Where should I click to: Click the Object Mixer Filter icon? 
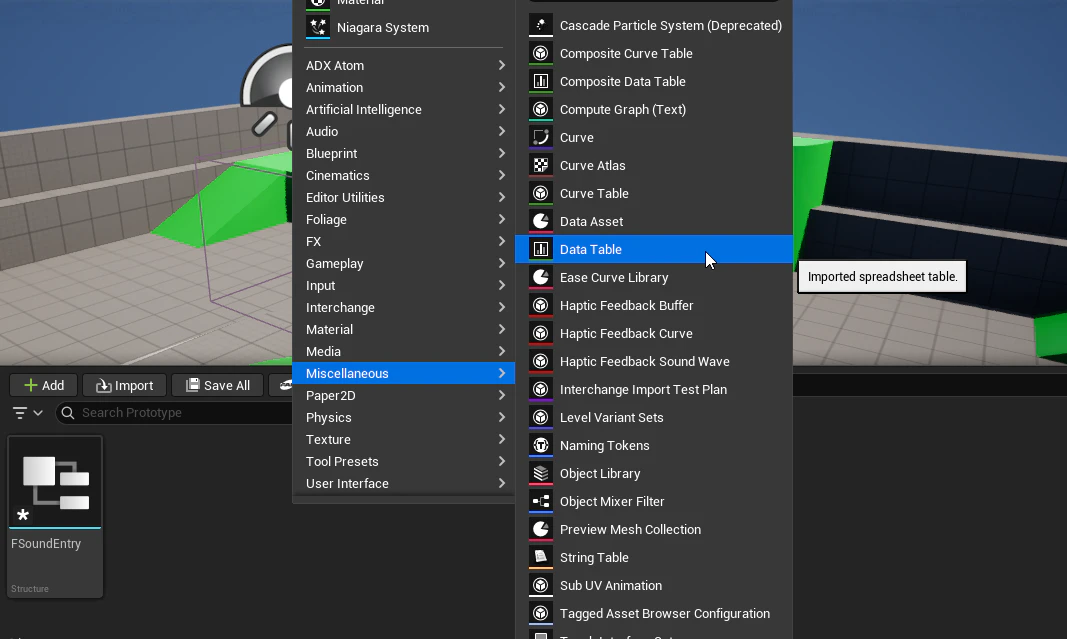540,502
